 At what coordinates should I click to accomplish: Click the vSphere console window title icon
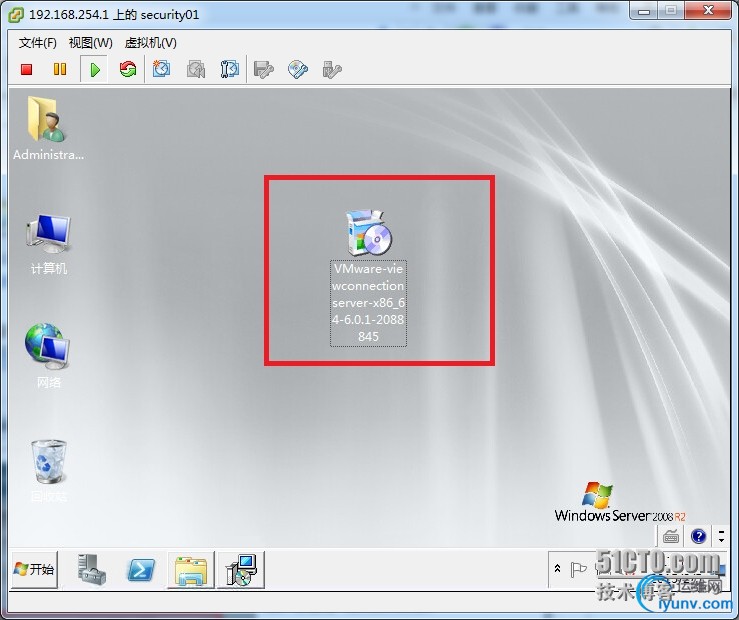[16, 15]
